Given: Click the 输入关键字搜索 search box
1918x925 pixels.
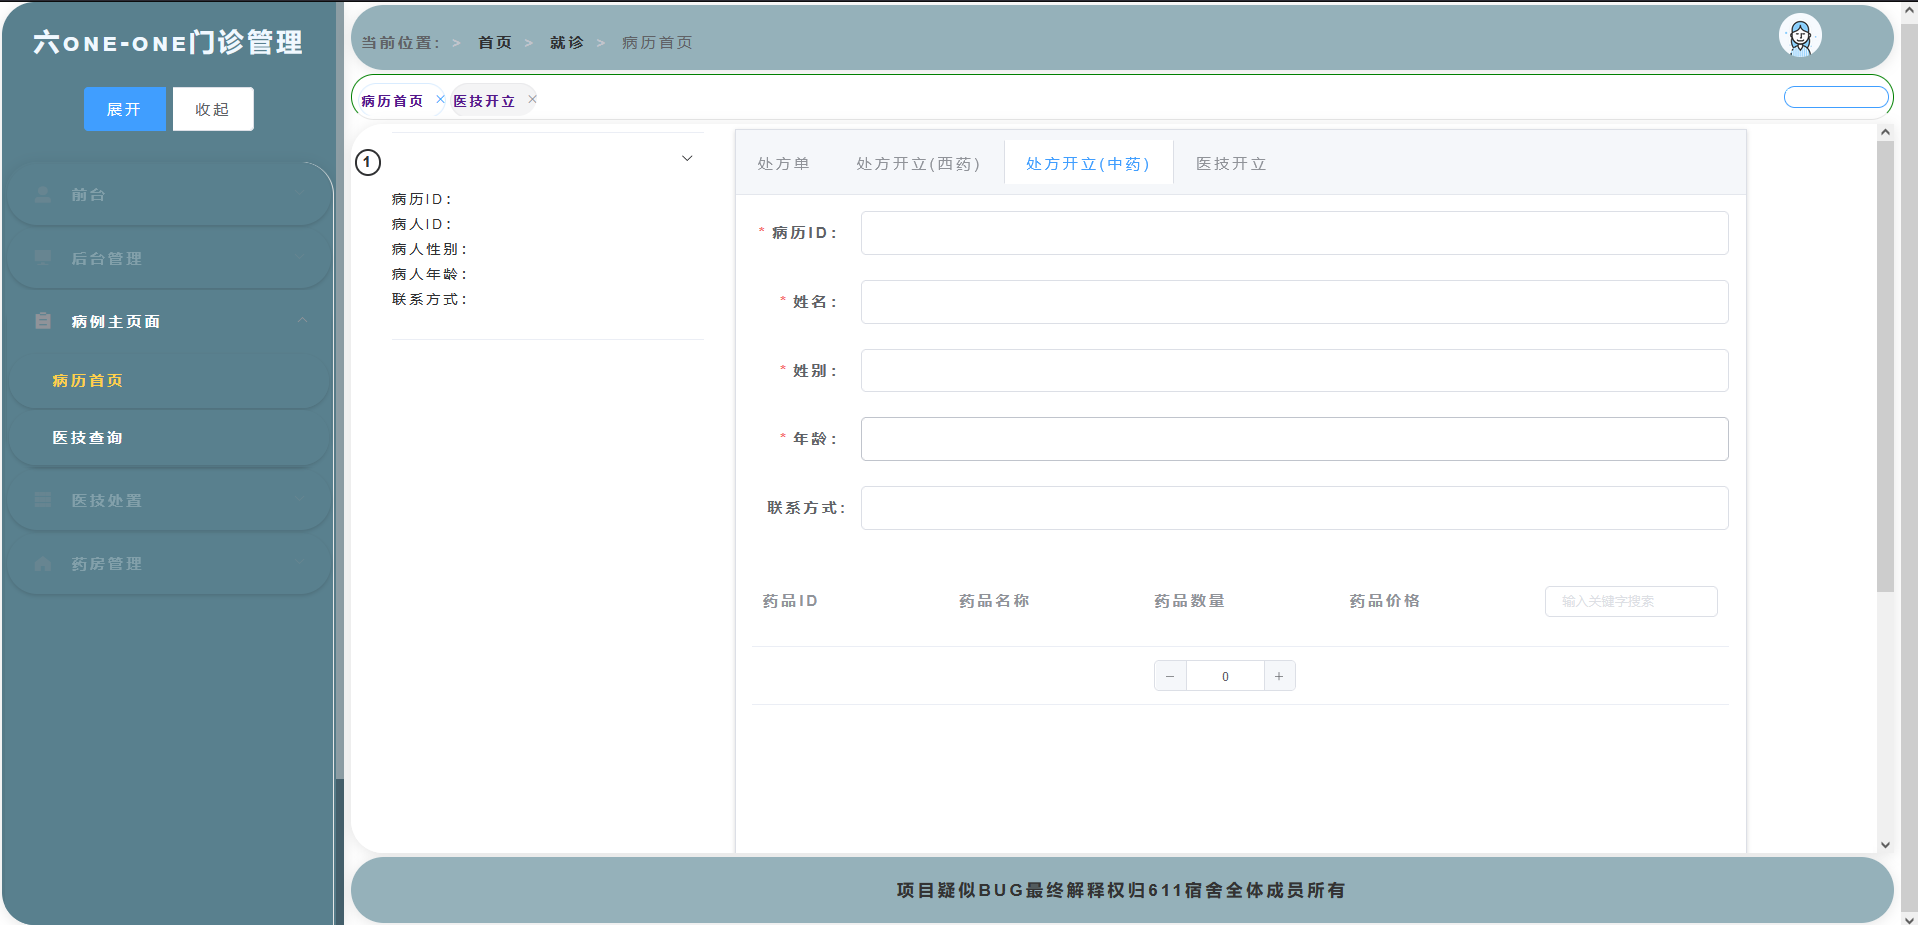Looking at the screenshot, I should point(1631,601).
